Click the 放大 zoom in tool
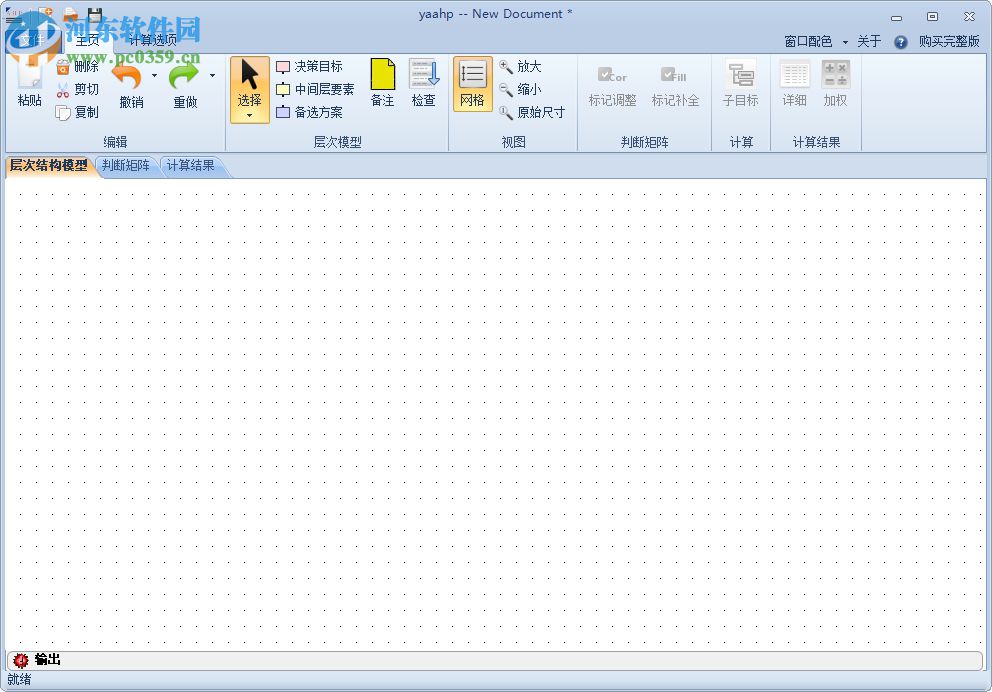This screenshot has height=692, width=992. [x=522, y=66]
